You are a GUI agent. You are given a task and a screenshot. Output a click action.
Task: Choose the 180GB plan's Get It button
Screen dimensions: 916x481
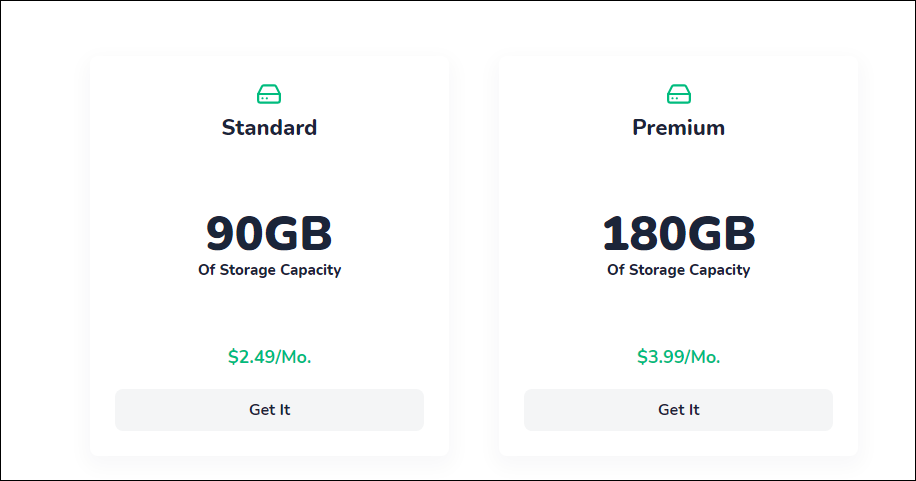click(x=679, y=410)
